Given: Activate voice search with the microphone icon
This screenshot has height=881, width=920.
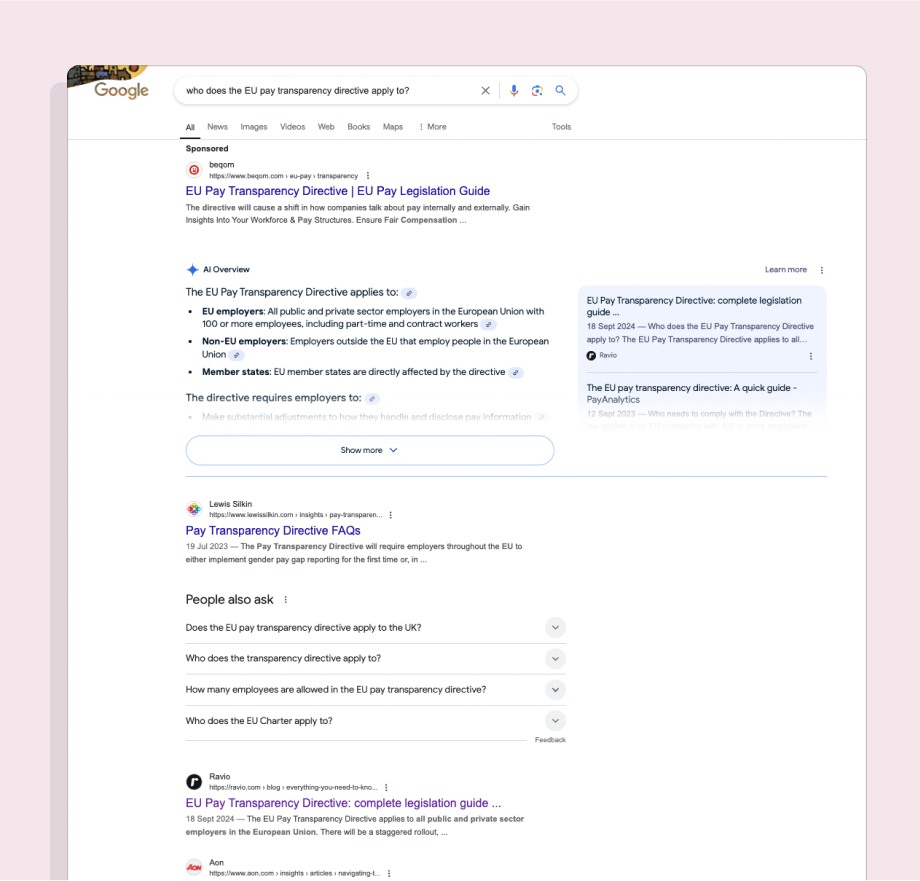Looking at the screenshot, I should [513, 90].
